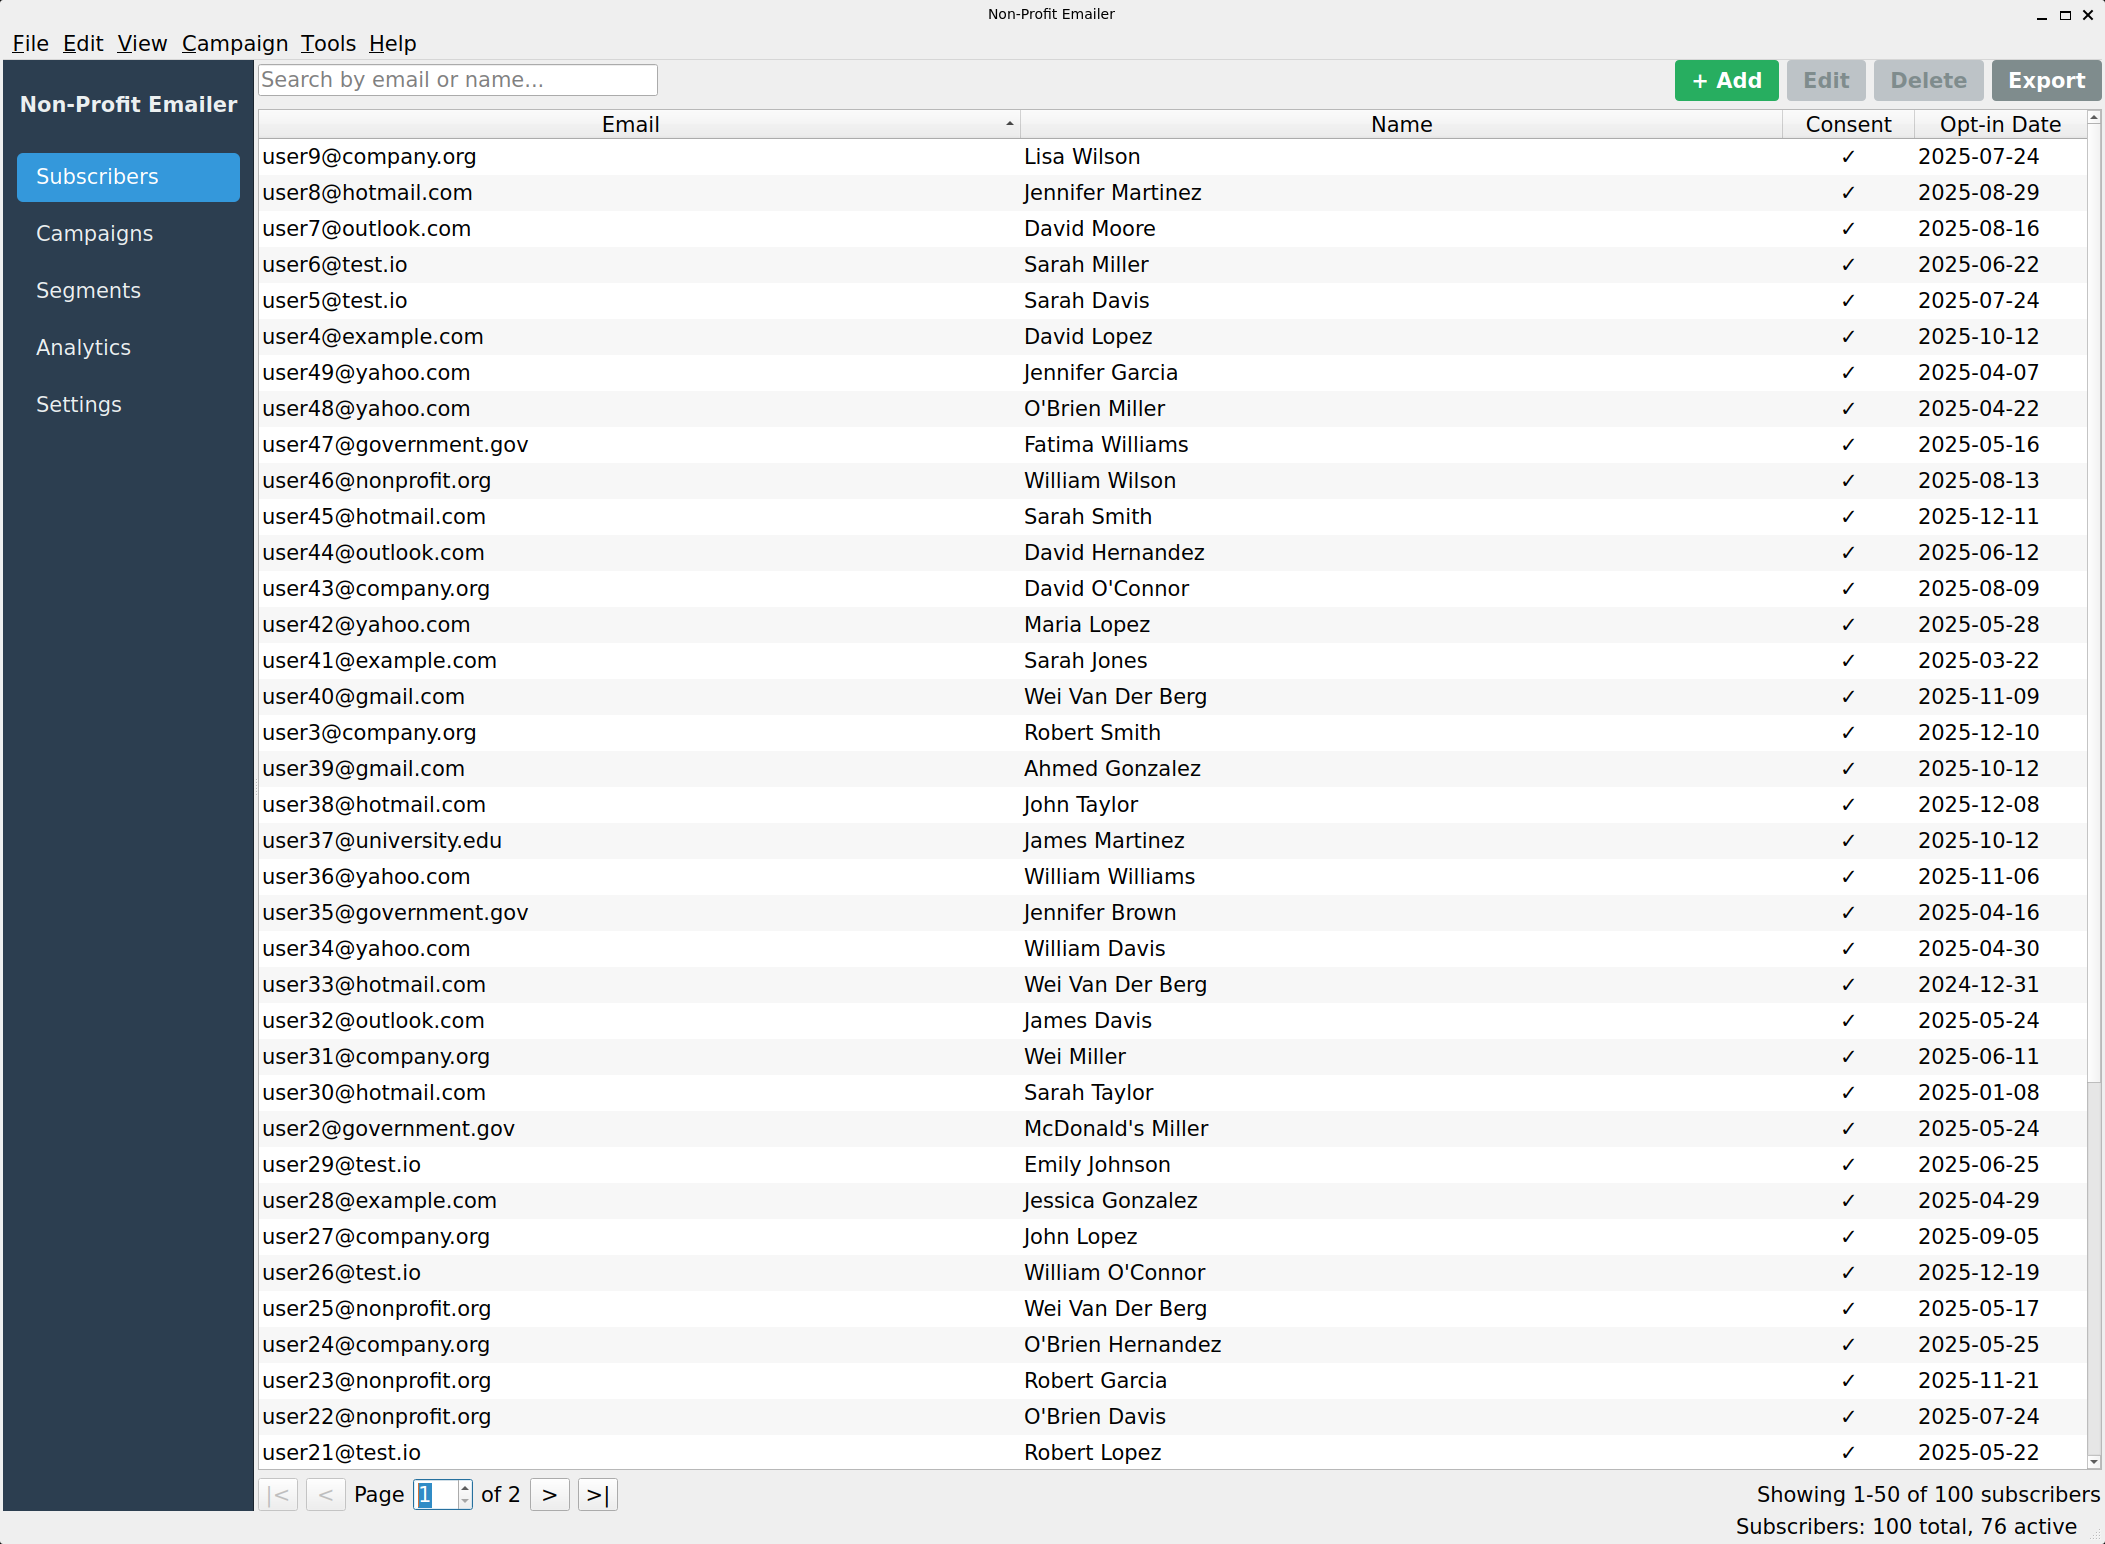
Task: Export the subscriber list
Action: pos(2045,80)
